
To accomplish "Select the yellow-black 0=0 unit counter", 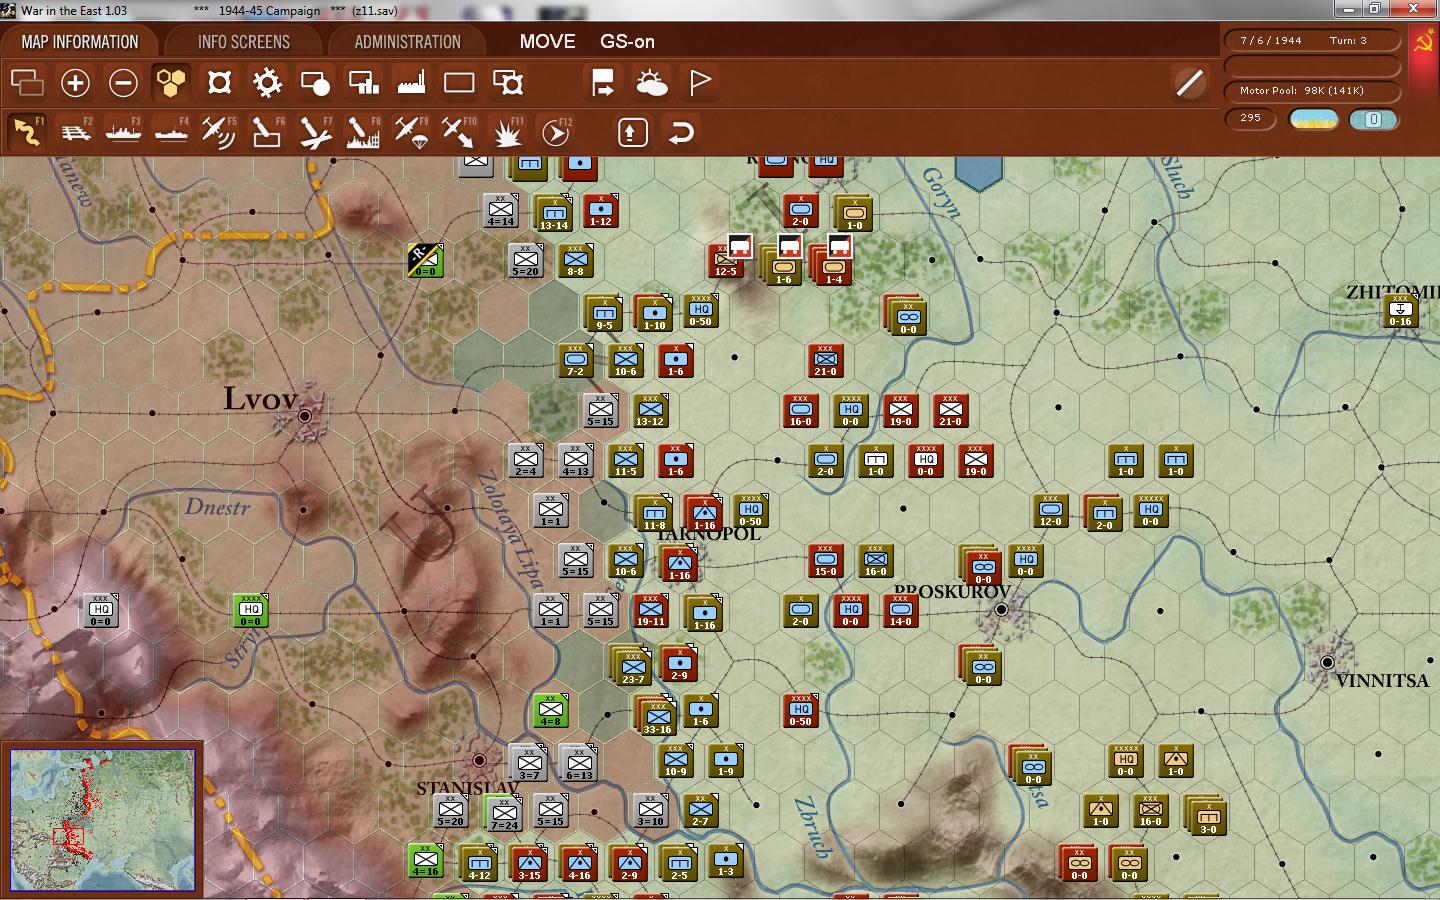I will click(x=426, y=260).
